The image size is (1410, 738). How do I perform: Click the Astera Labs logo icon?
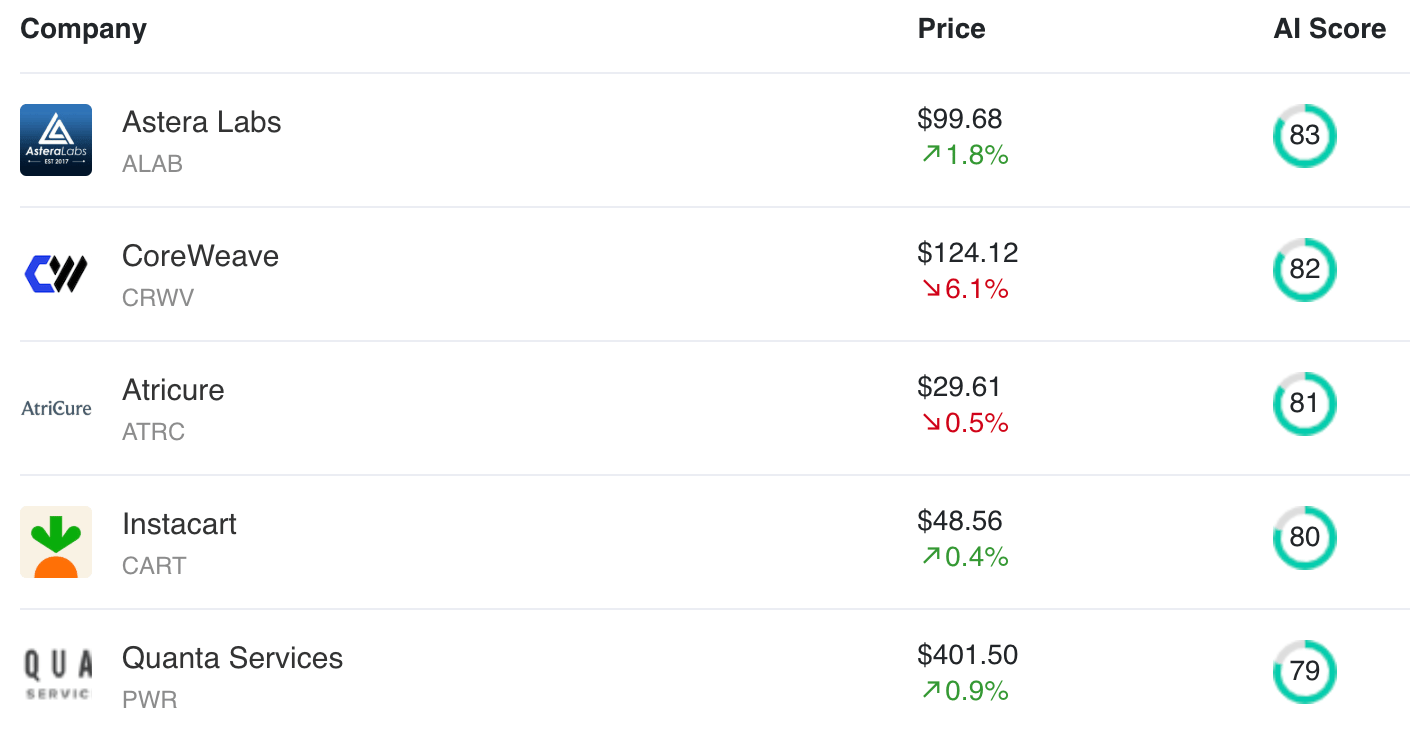56,140
